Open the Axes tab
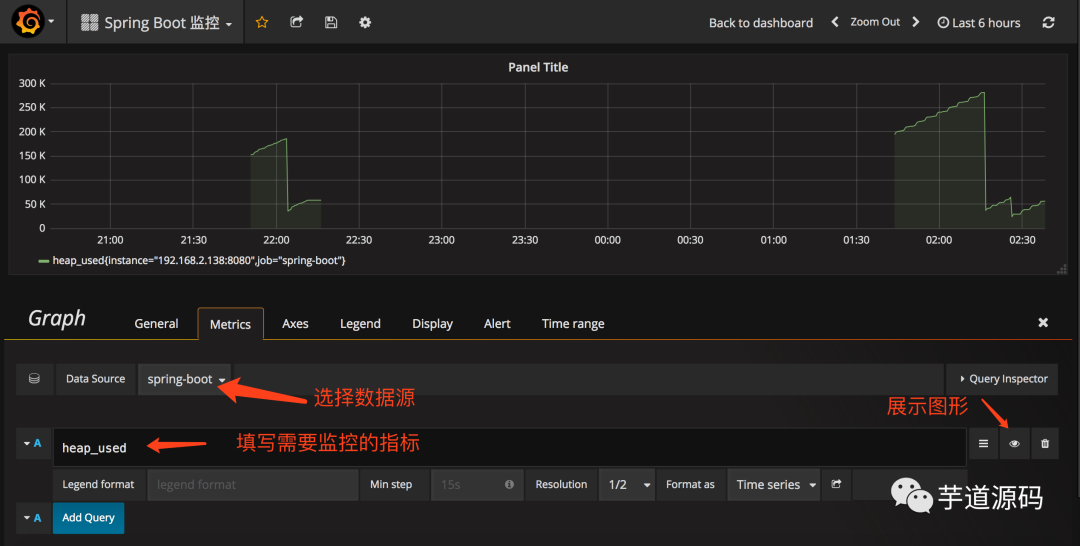The width and height of the screenshot is (1080, 546). pyautogui.click(x=295, y=324)
